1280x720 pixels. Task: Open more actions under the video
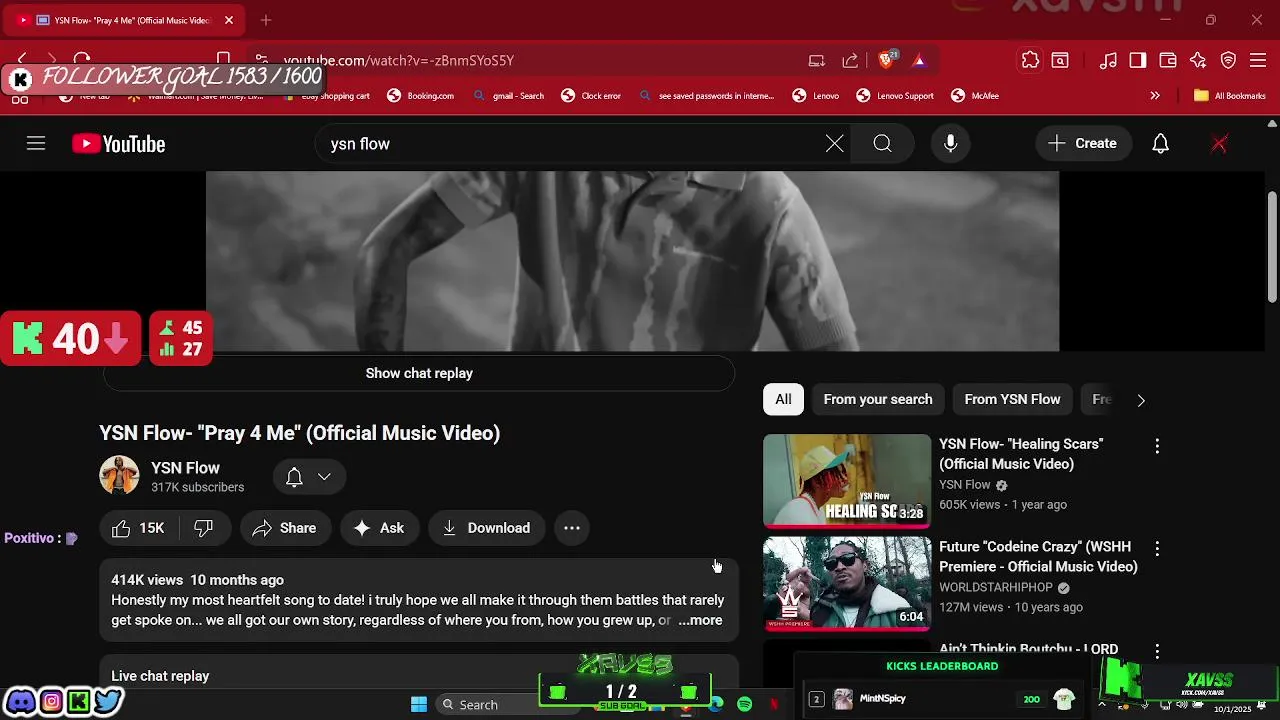(572, 528)
